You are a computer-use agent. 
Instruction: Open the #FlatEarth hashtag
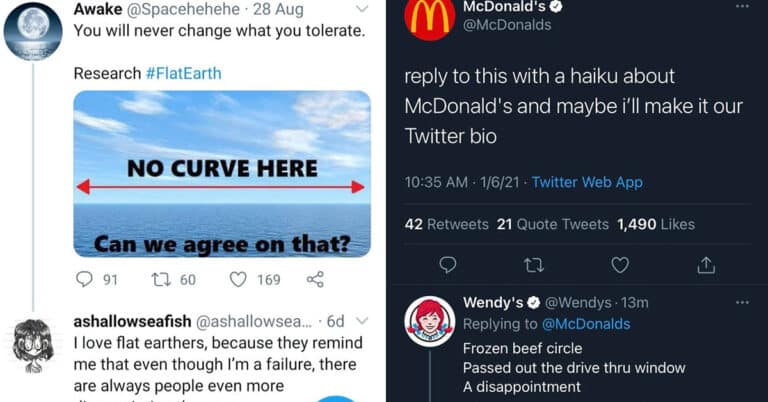point(183,73)
